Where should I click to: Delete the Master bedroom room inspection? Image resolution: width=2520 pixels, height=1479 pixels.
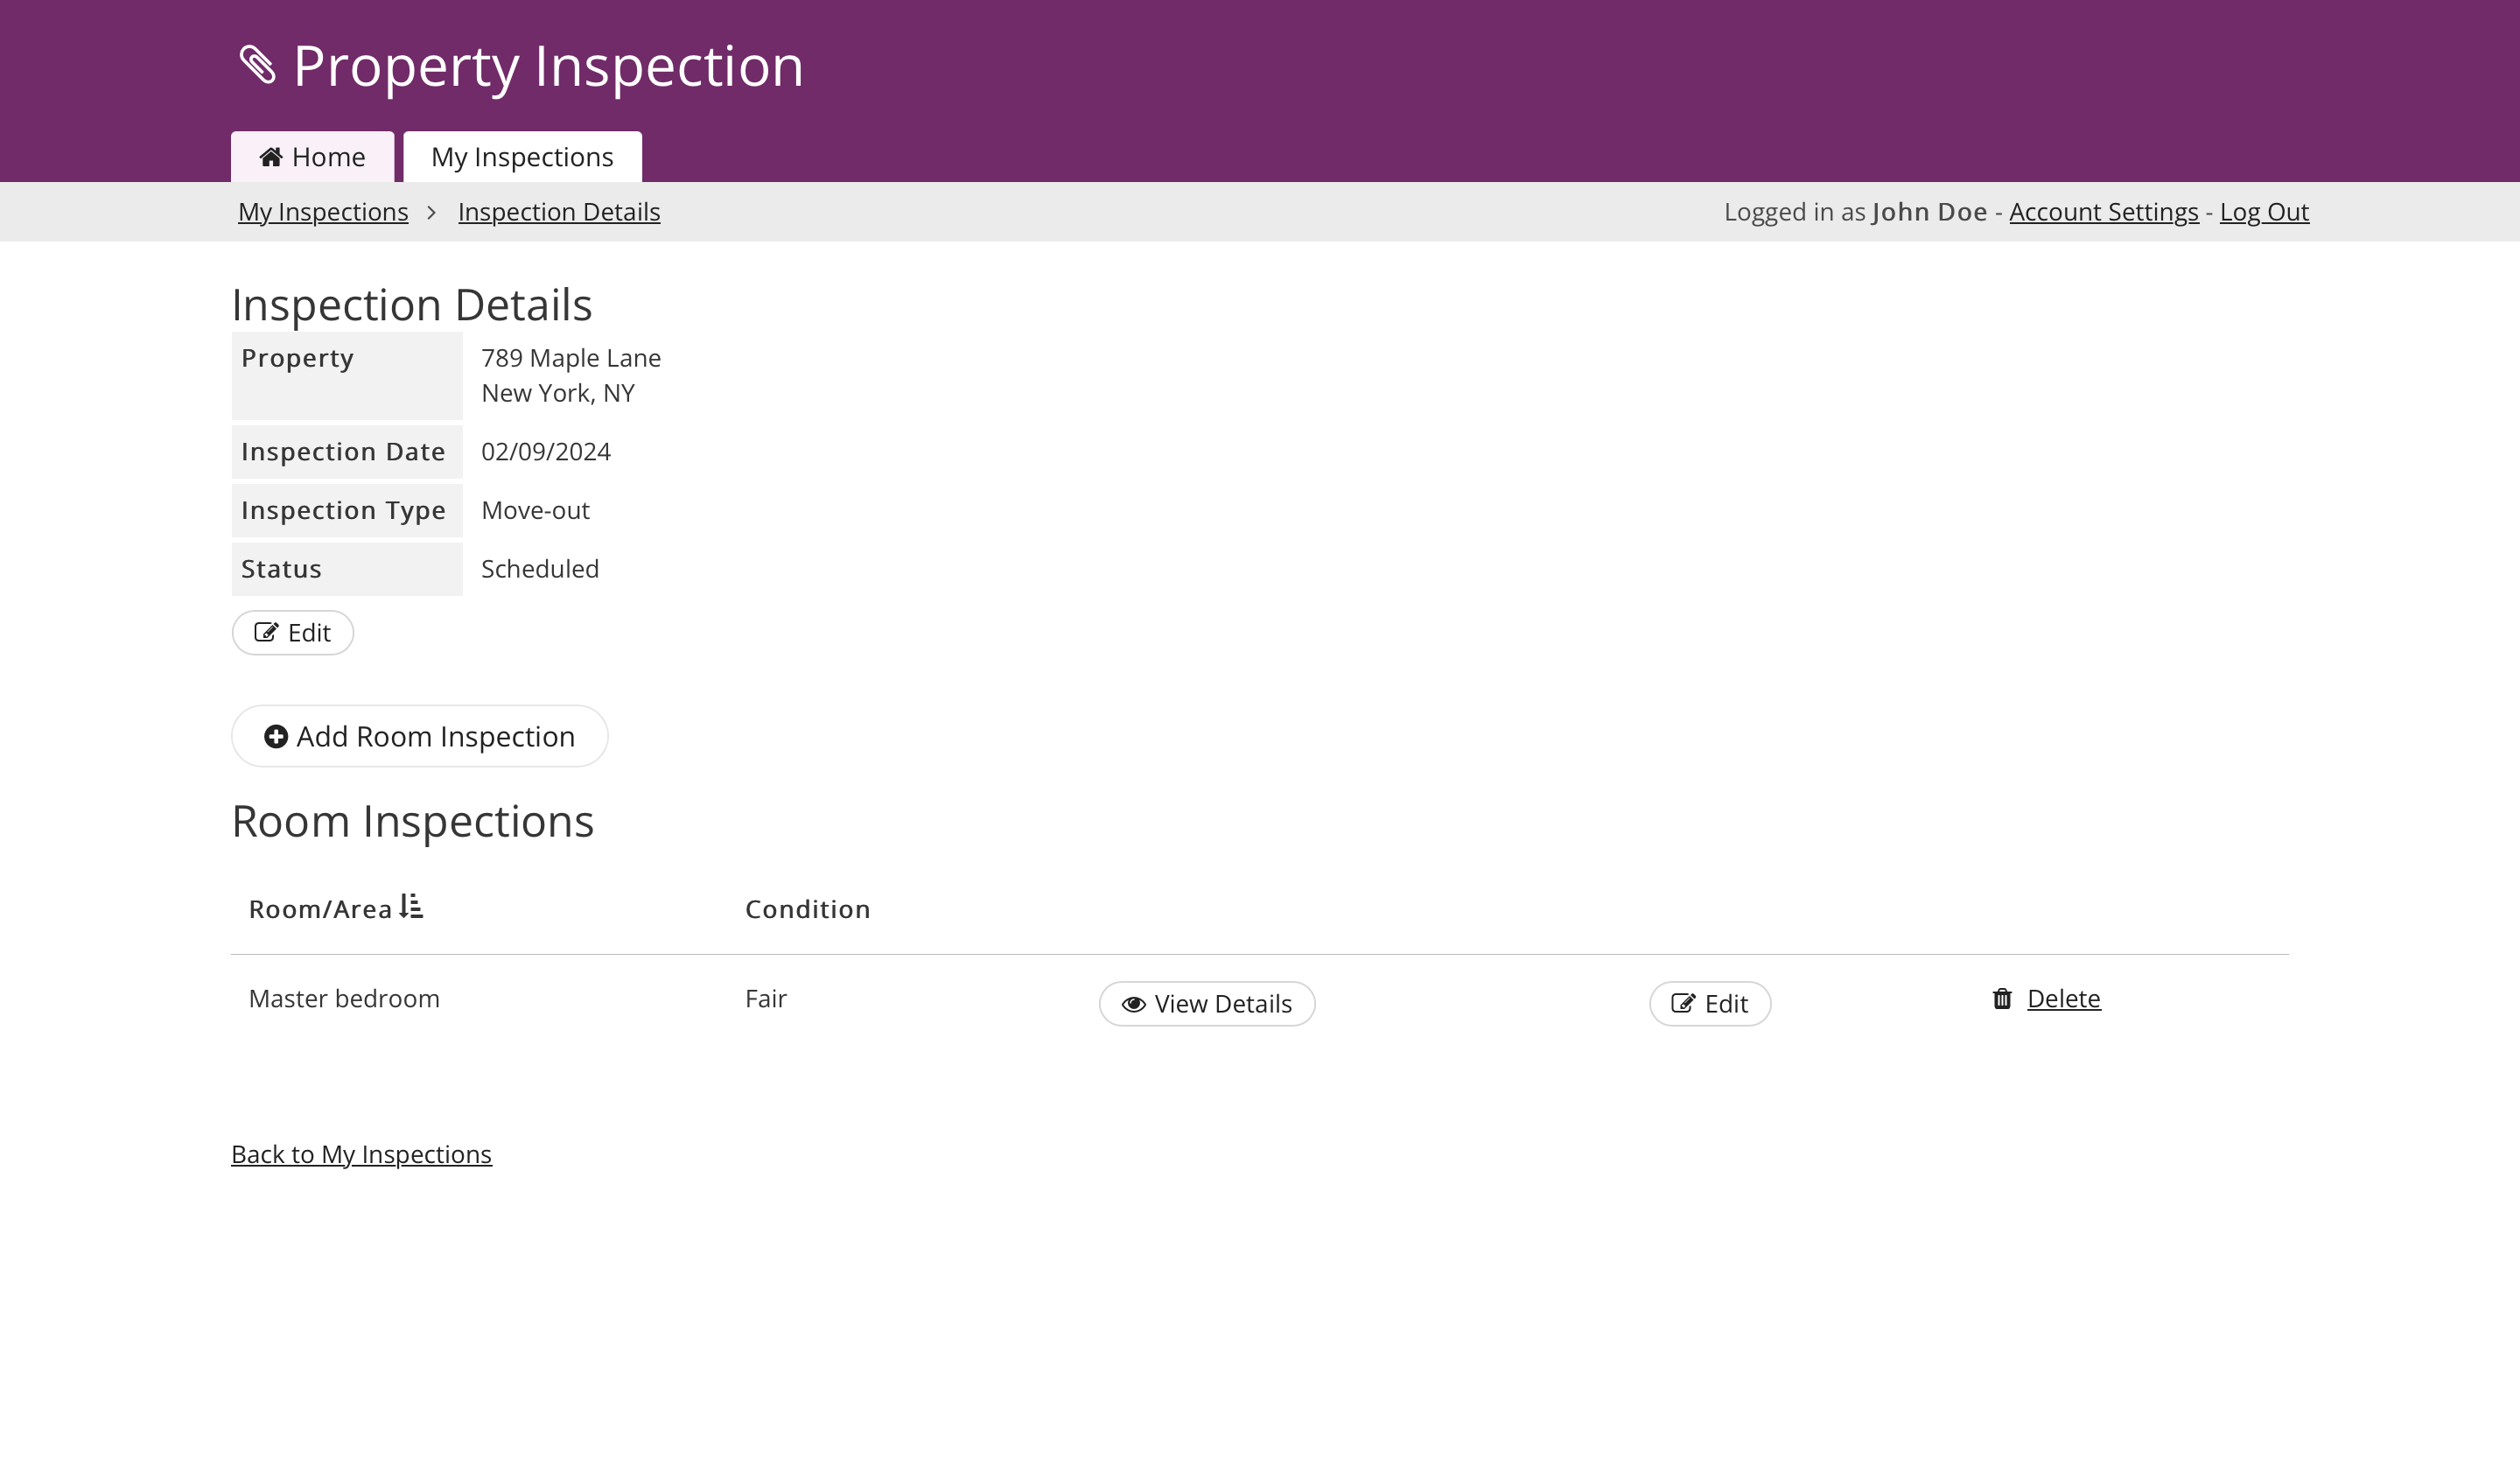(x=2063, y=999)
